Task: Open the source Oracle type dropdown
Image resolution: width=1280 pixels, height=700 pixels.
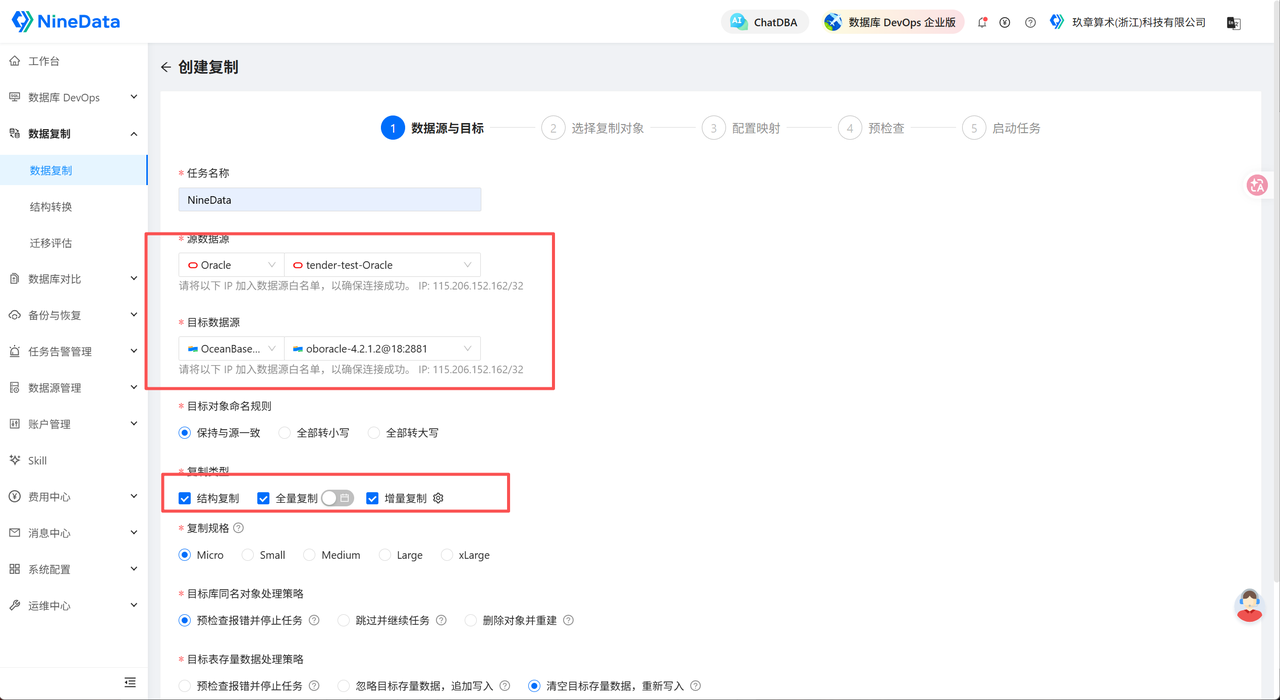Action: tap(231, 265)
